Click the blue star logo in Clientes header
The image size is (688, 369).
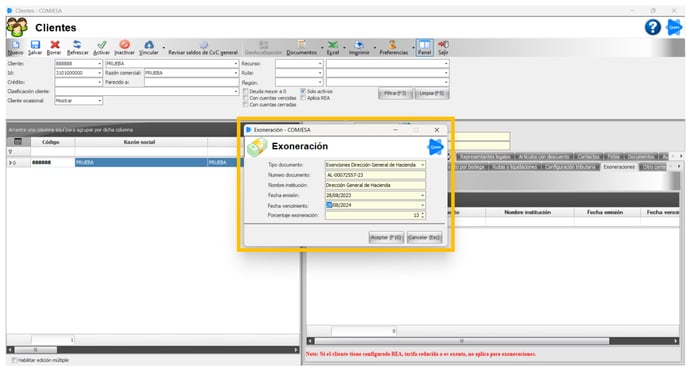(x=674, y=27)
